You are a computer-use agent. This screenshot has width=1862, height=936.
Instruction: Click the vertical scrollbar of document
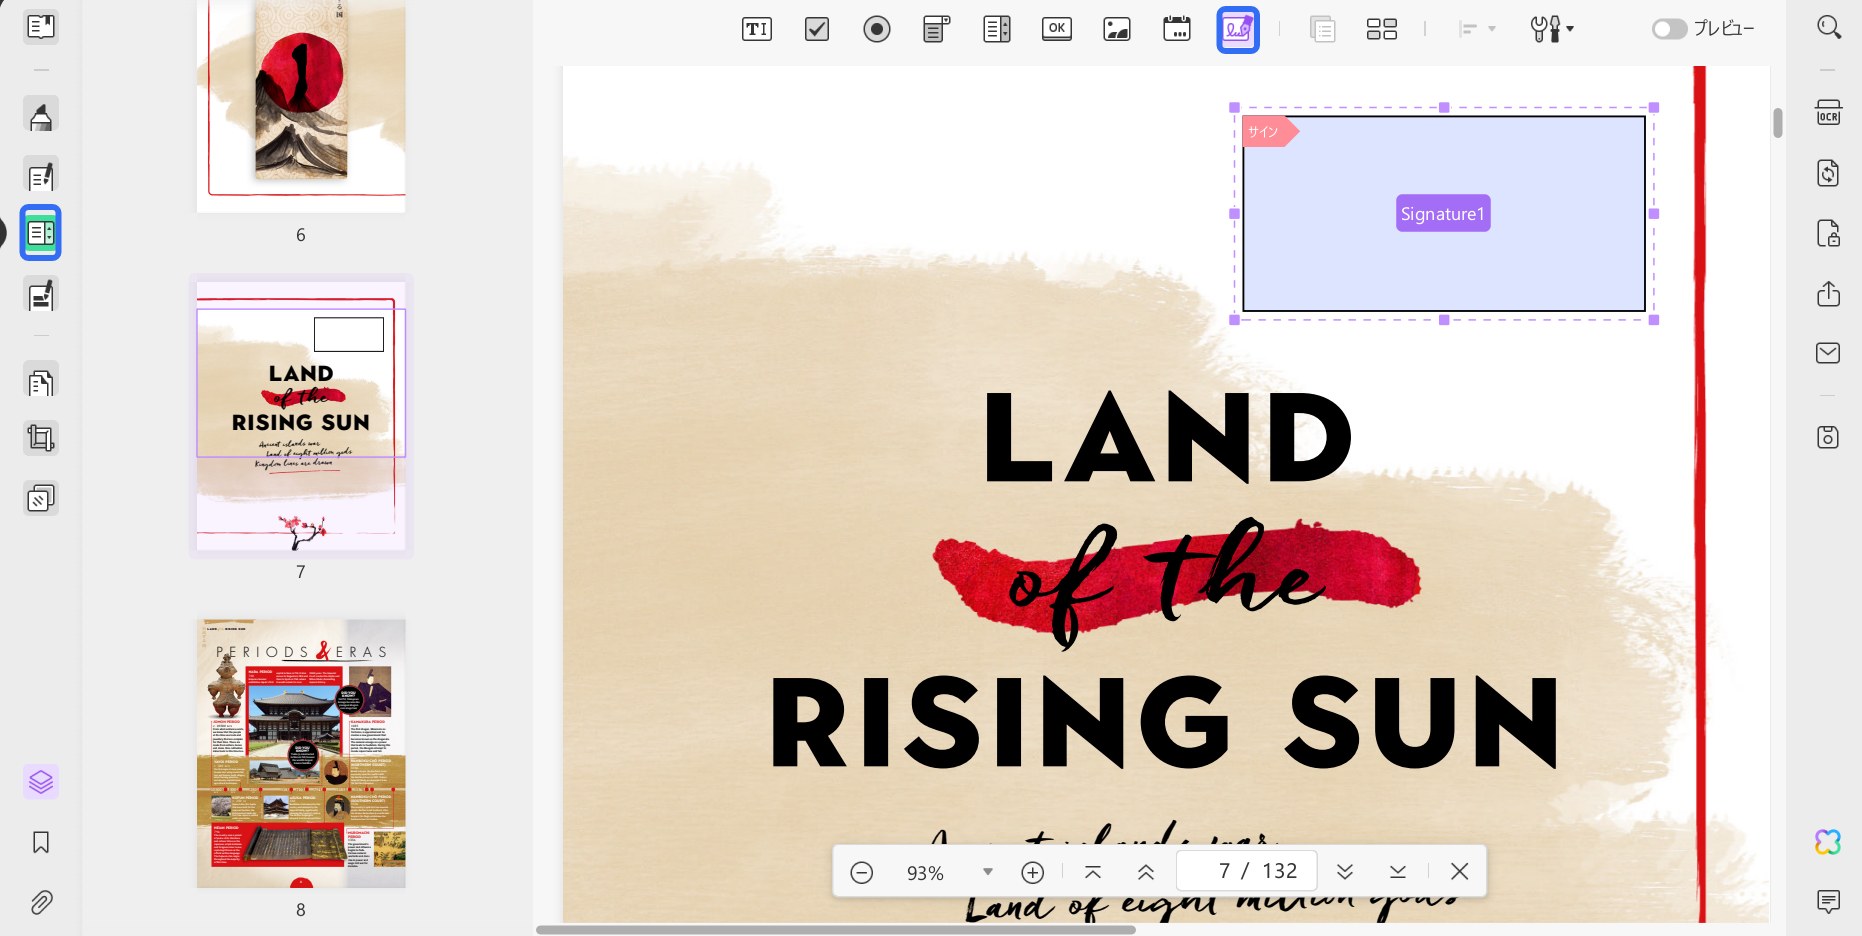point(1778,123)
